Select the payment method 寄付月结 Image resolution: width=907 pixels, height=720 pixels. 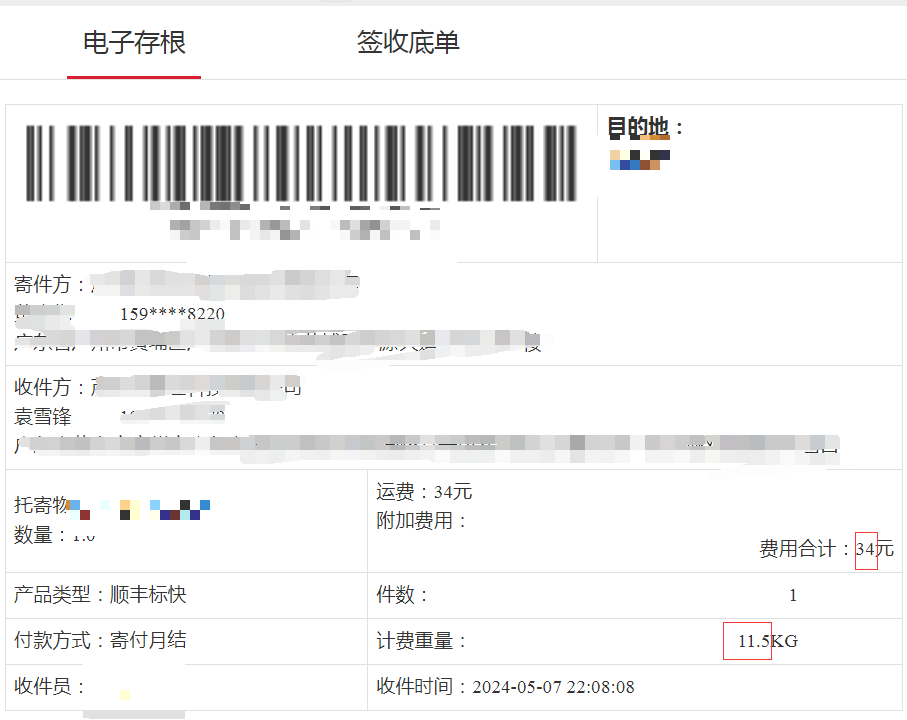[x=148, y=640]
